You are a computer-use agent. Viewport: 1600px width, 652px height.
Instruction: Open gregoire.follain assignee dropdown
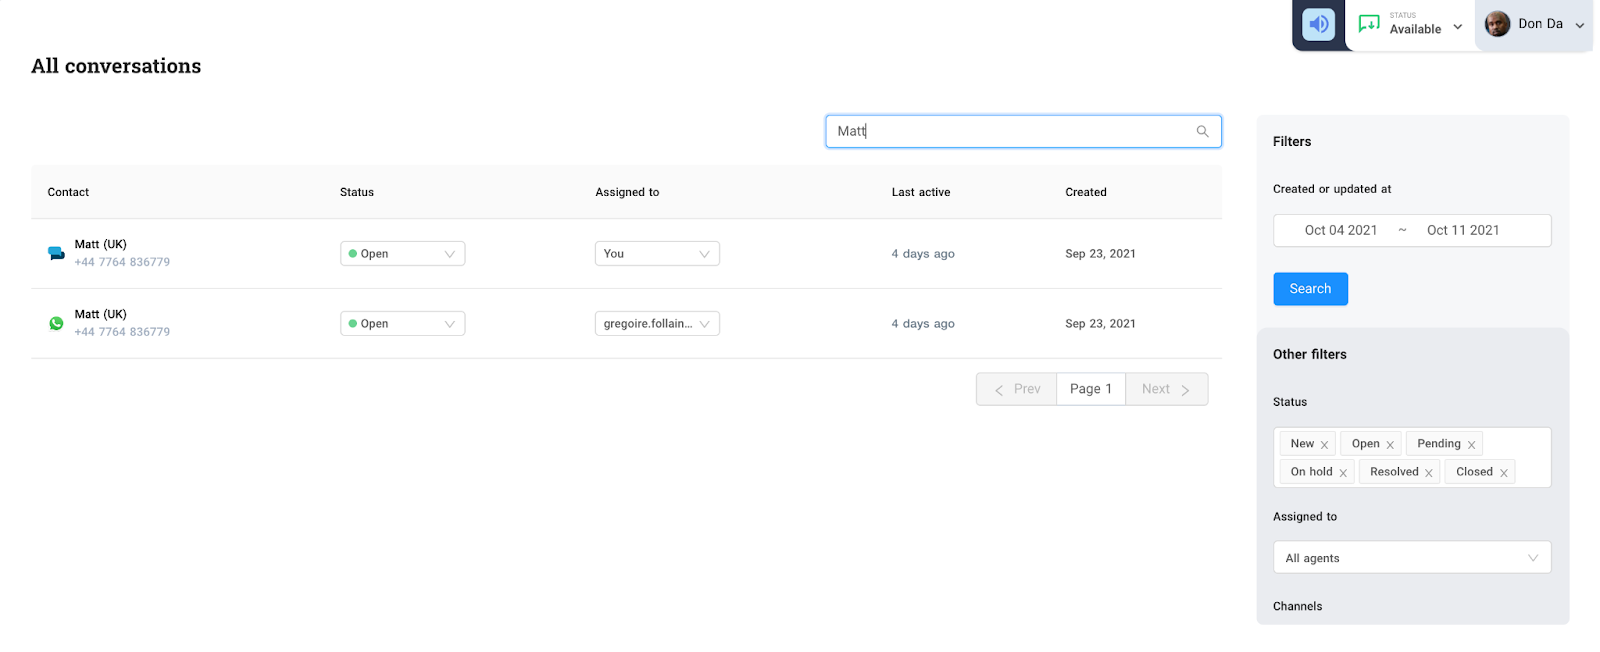click(x=656, y=324)
